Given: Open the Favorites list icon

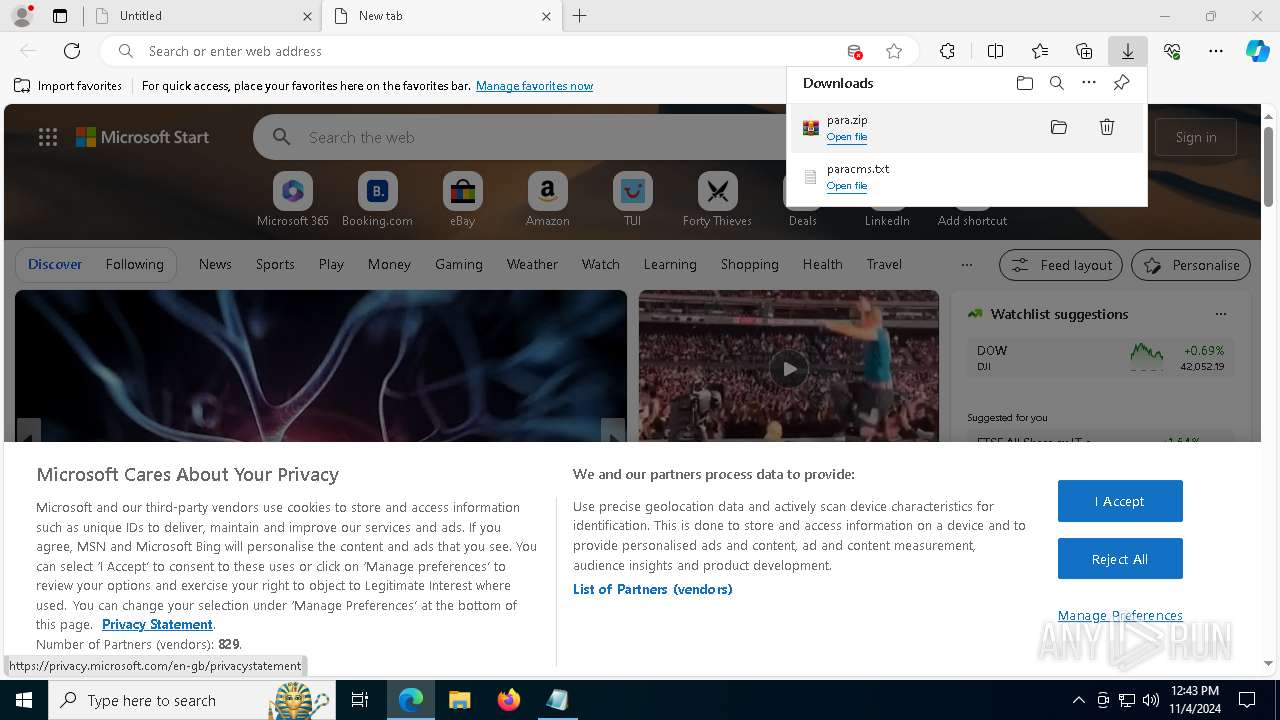Looking at the screenshot, I should tap(1040, 51).
